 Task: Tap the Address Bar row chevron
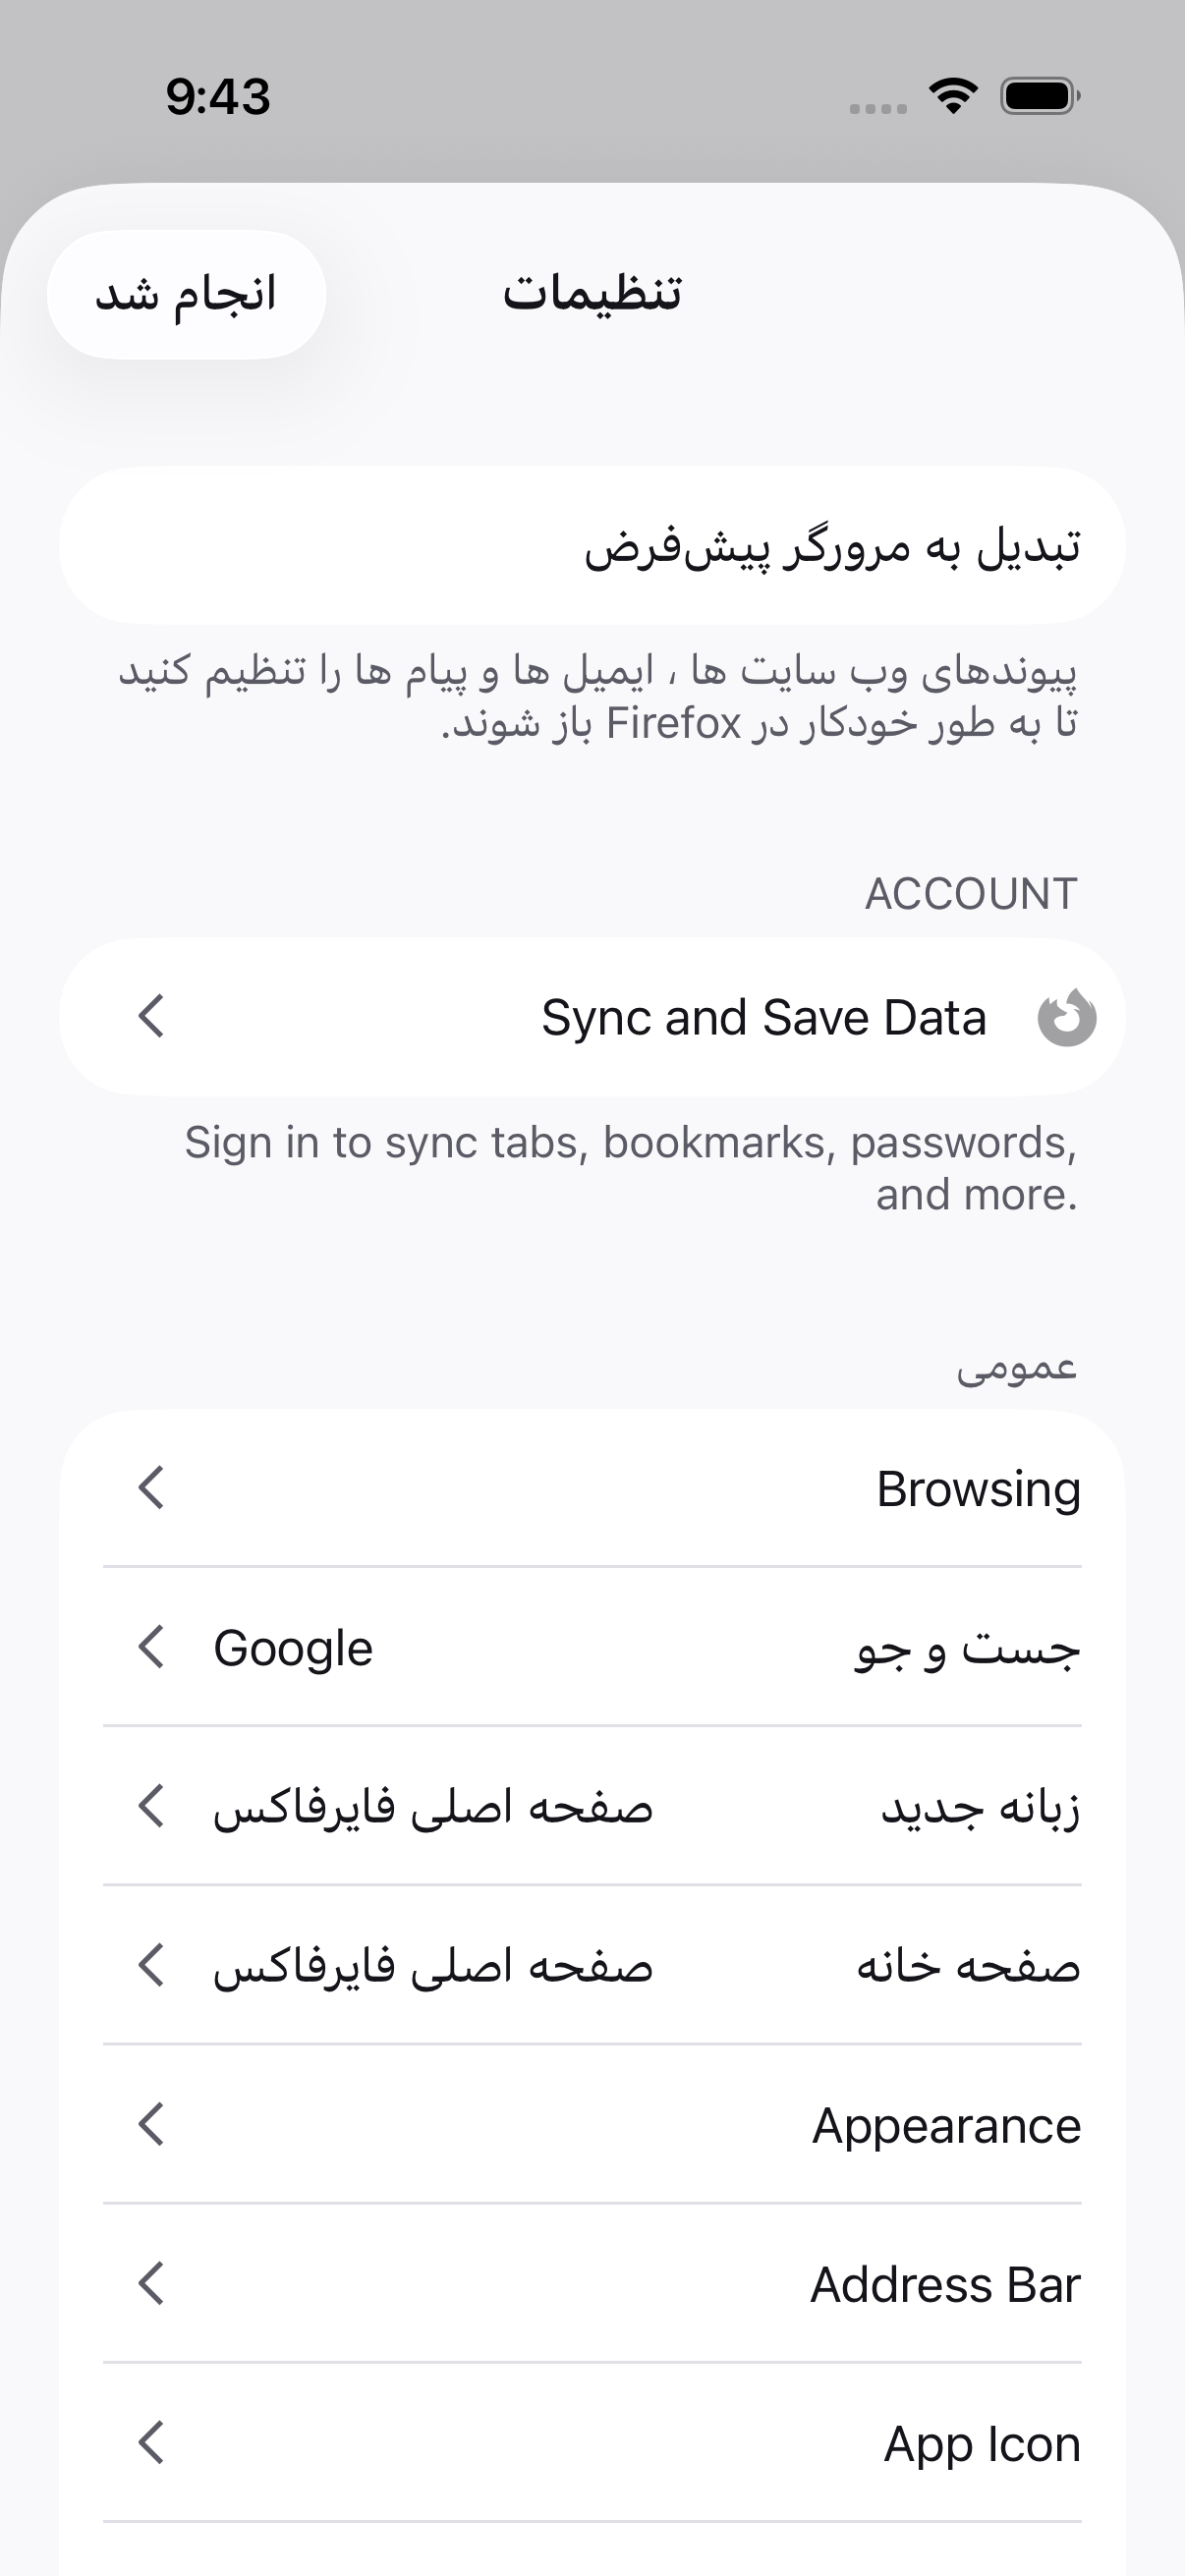pyautogui.click(x=150, y=2284)
